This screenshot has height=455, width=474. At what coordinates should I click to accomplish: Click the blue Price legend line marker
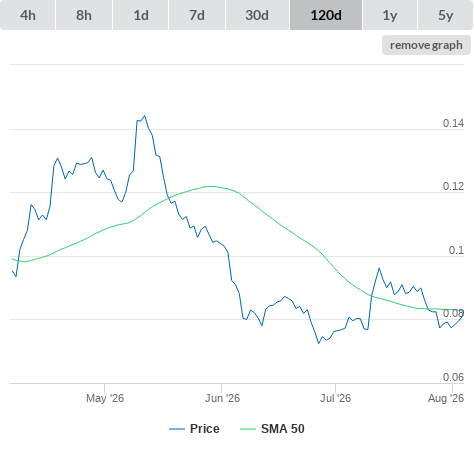pos(177,429)
